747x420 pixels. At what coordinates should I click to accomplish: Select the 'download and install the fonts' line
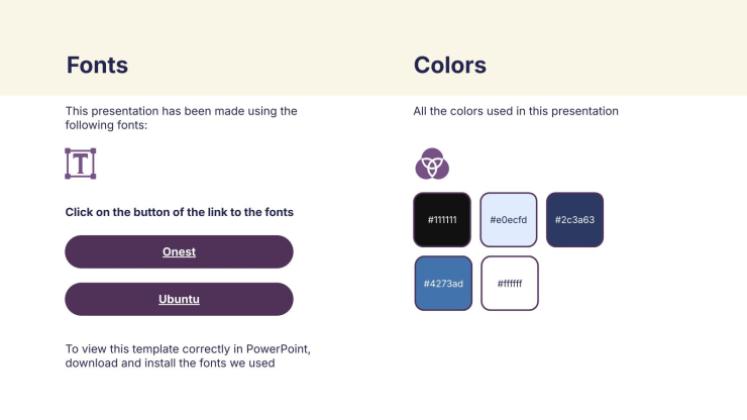pos(169,363)
